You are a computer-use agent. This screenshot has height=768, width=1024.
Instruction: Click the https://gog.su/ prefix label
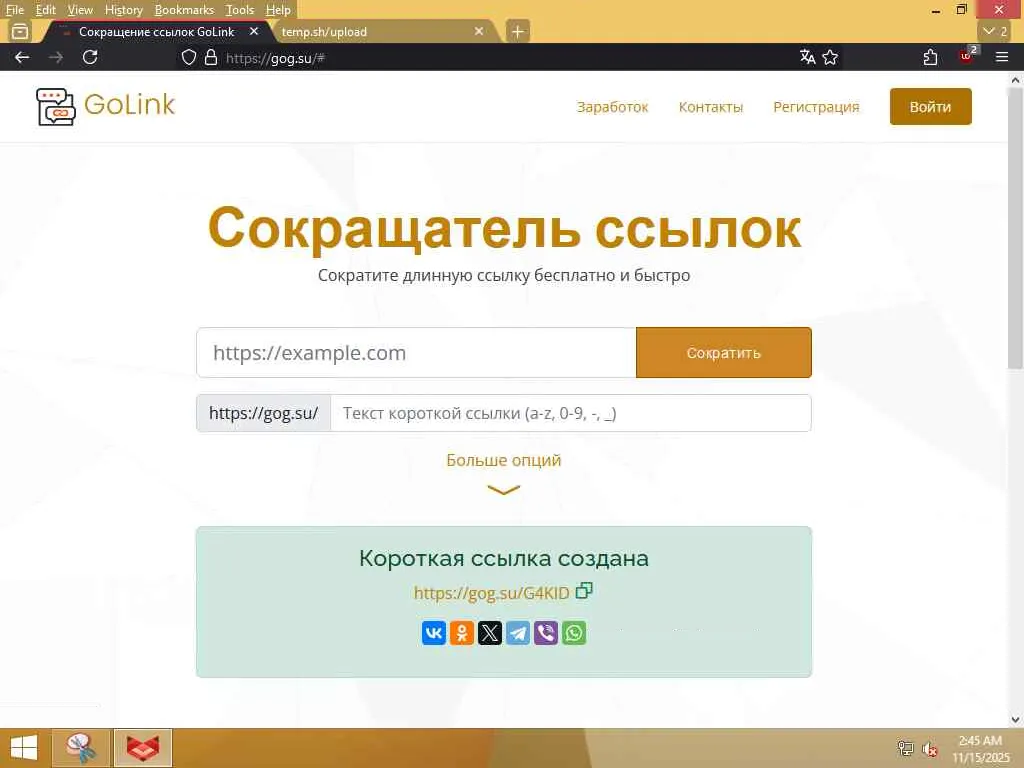[x=264, y=413]
